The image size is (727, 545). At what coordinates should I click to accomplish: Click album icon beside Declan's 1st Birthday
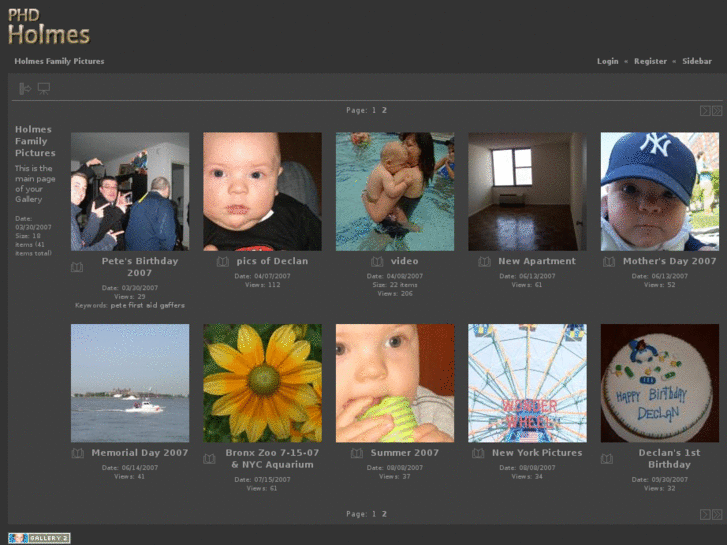coord(607,459)
